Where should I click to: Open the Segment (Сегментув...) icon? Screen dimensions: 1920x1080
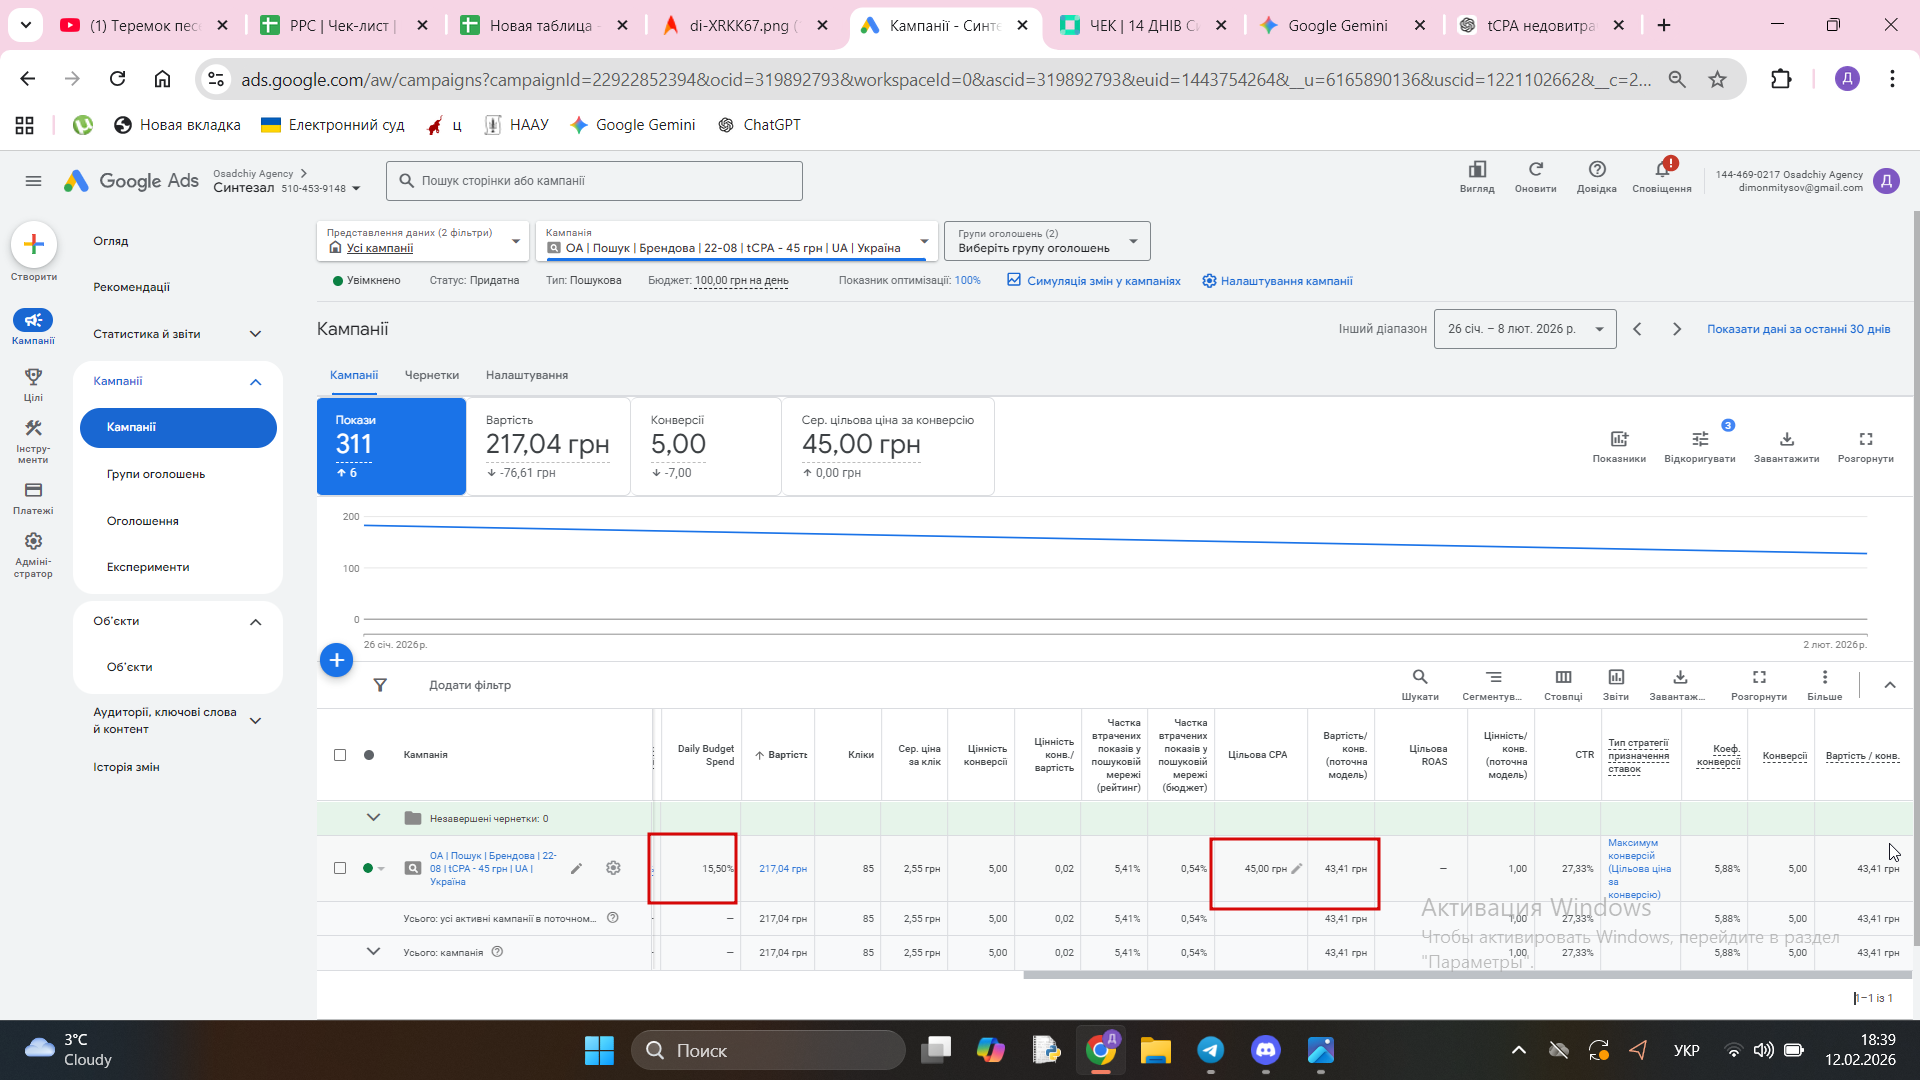coord(1492,678)
